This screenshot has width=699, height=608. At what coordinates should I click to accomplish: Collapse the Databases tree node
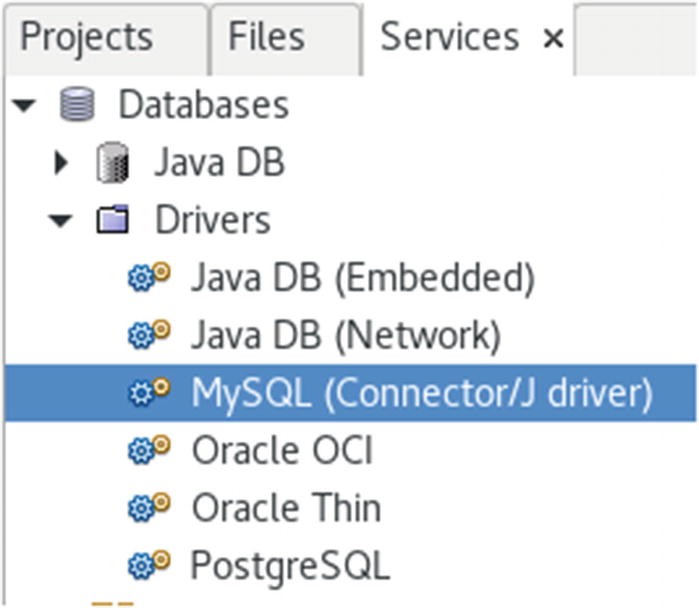pyautogui.click(x=24, y=106)
